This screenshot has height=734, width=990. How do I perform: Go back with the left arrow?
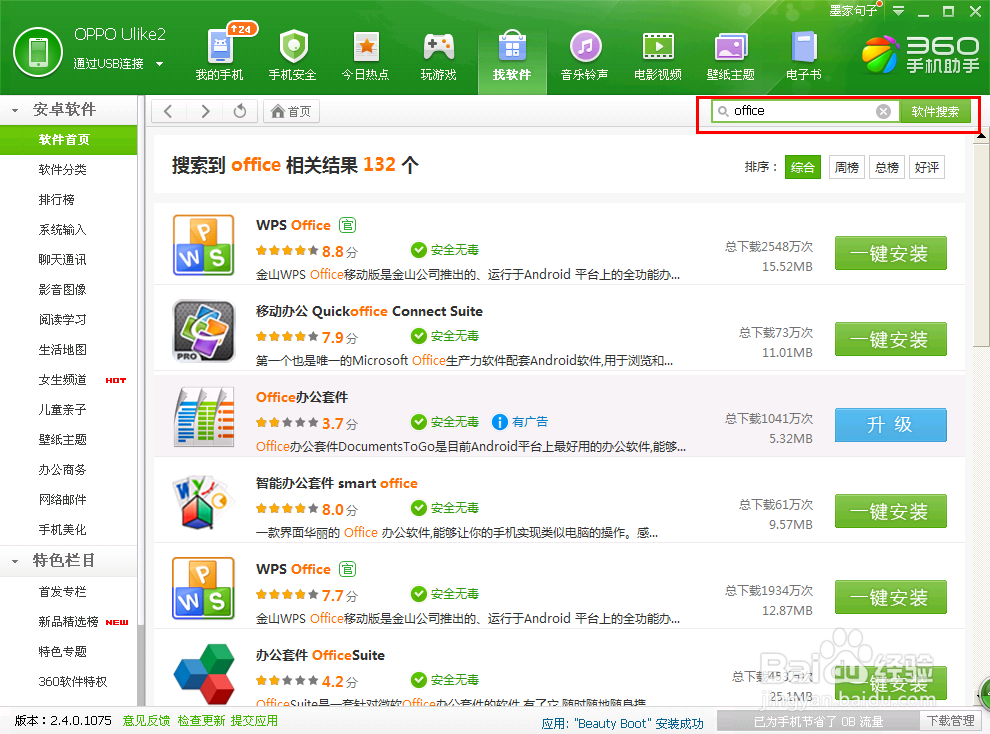coord(168,112)
